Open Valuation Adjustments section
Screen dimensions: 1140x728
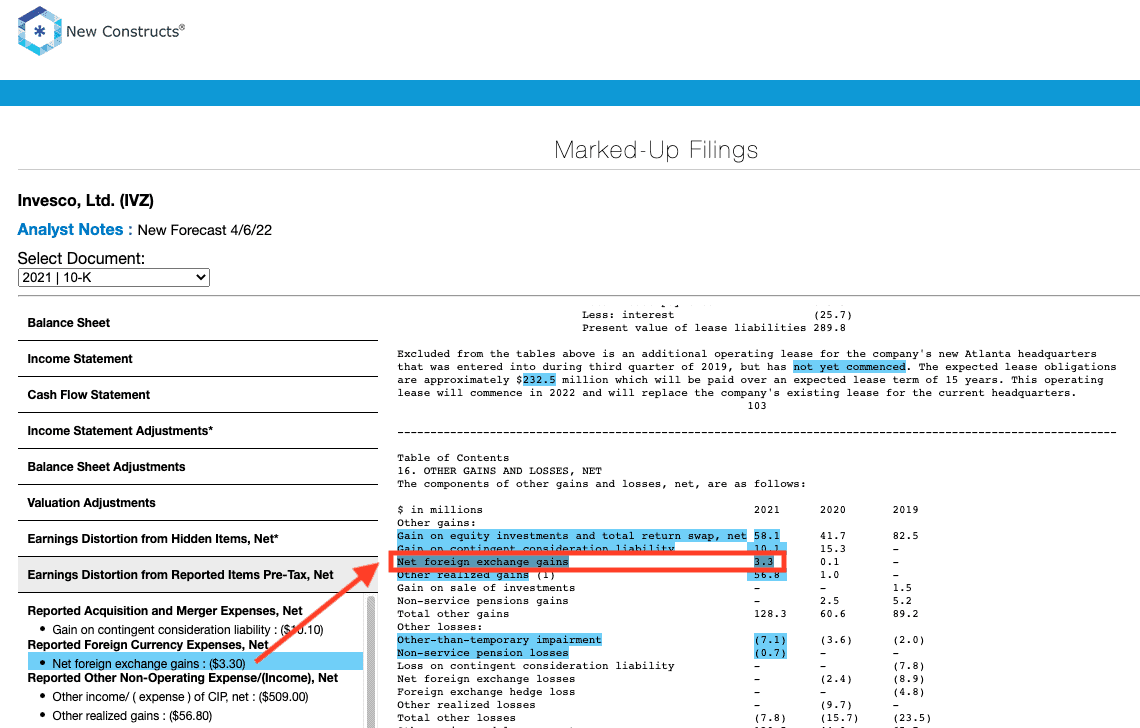(x=198, y=503)
